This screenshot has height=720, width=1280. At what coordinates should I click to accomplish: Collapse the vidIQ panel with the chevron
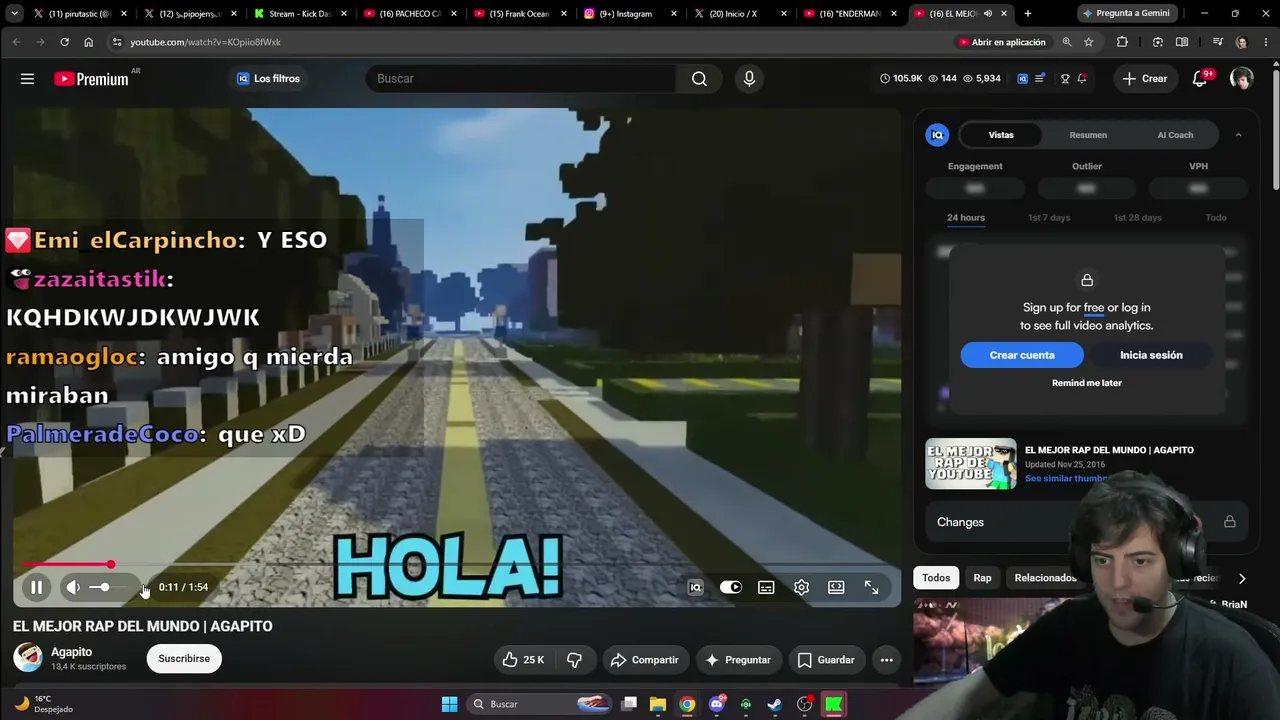1238,135
